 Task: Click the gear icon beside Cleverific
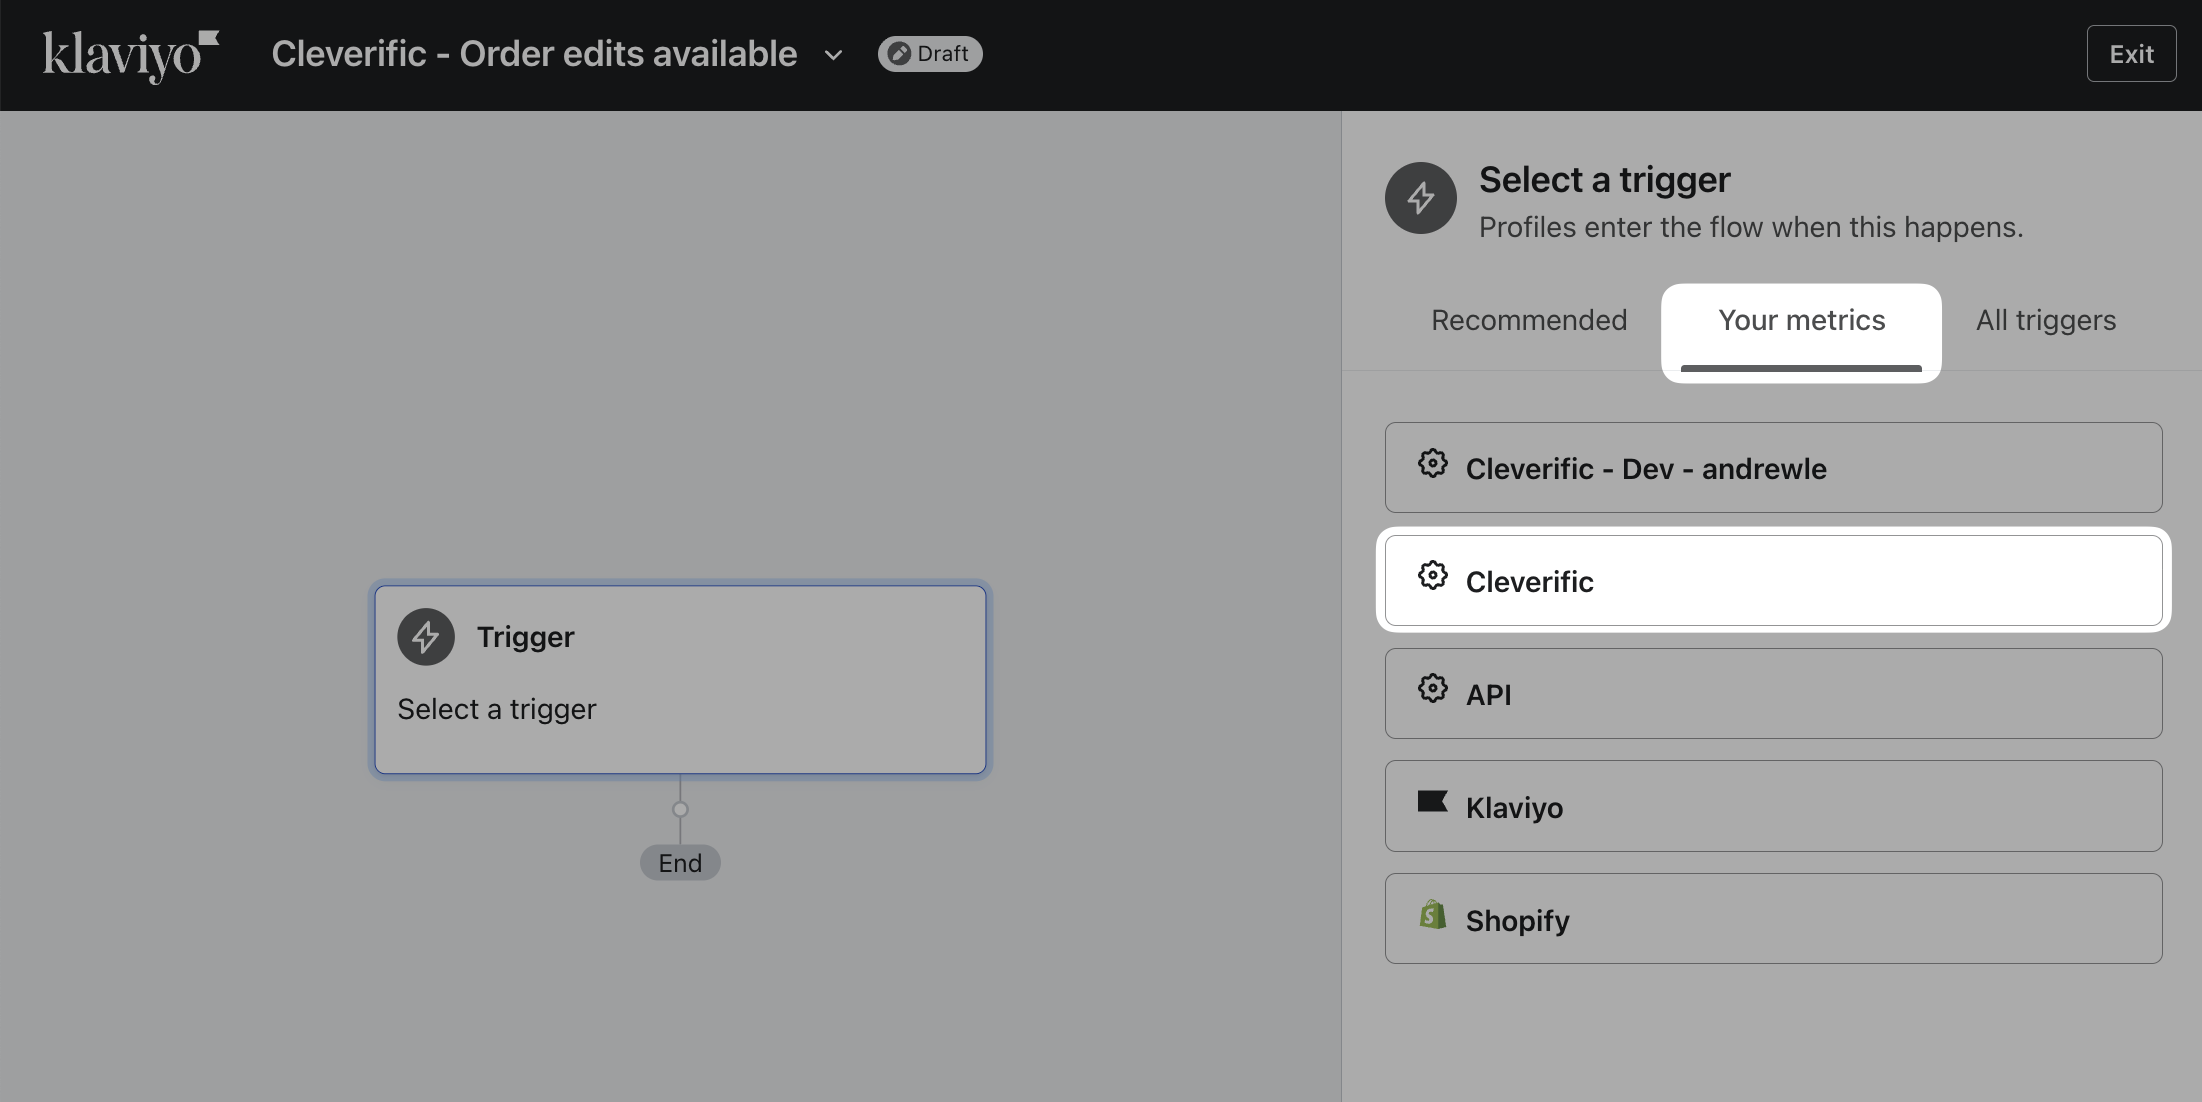[1432, 576]
